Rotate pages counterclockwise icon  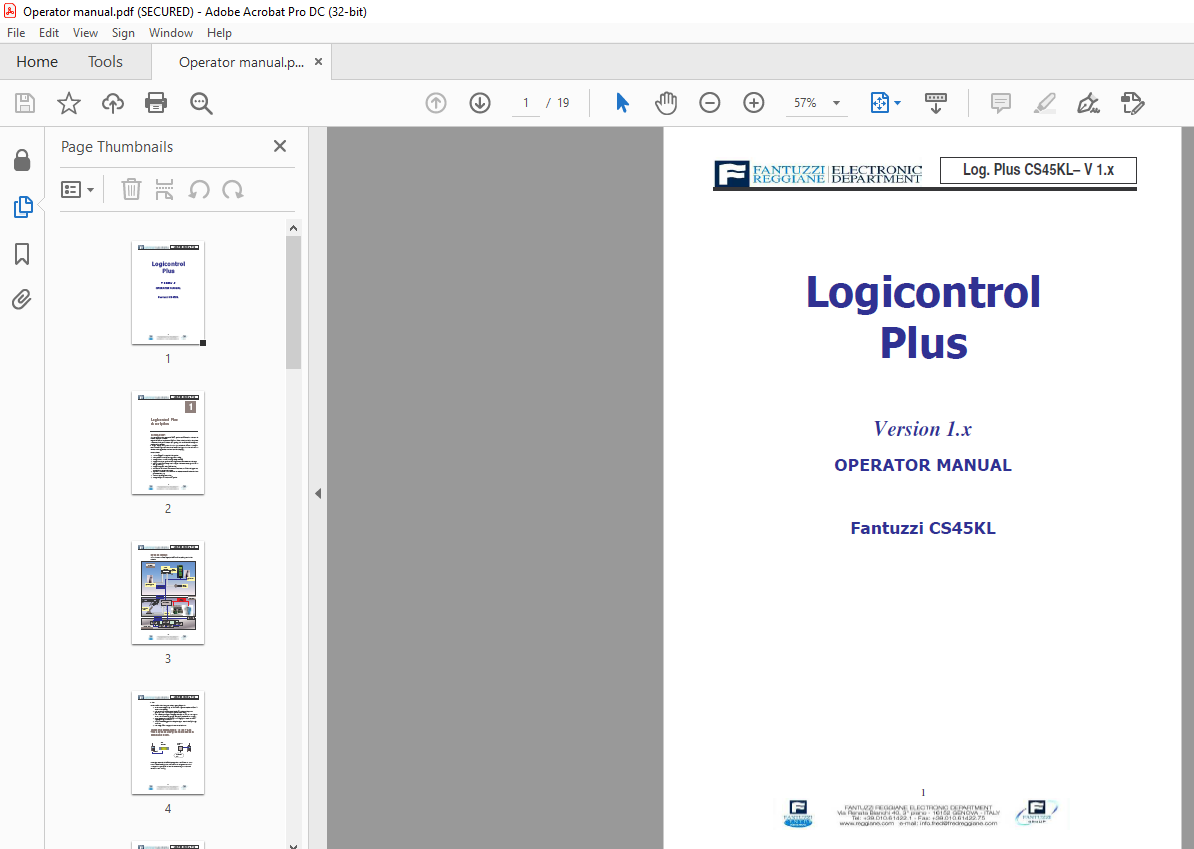199,190
